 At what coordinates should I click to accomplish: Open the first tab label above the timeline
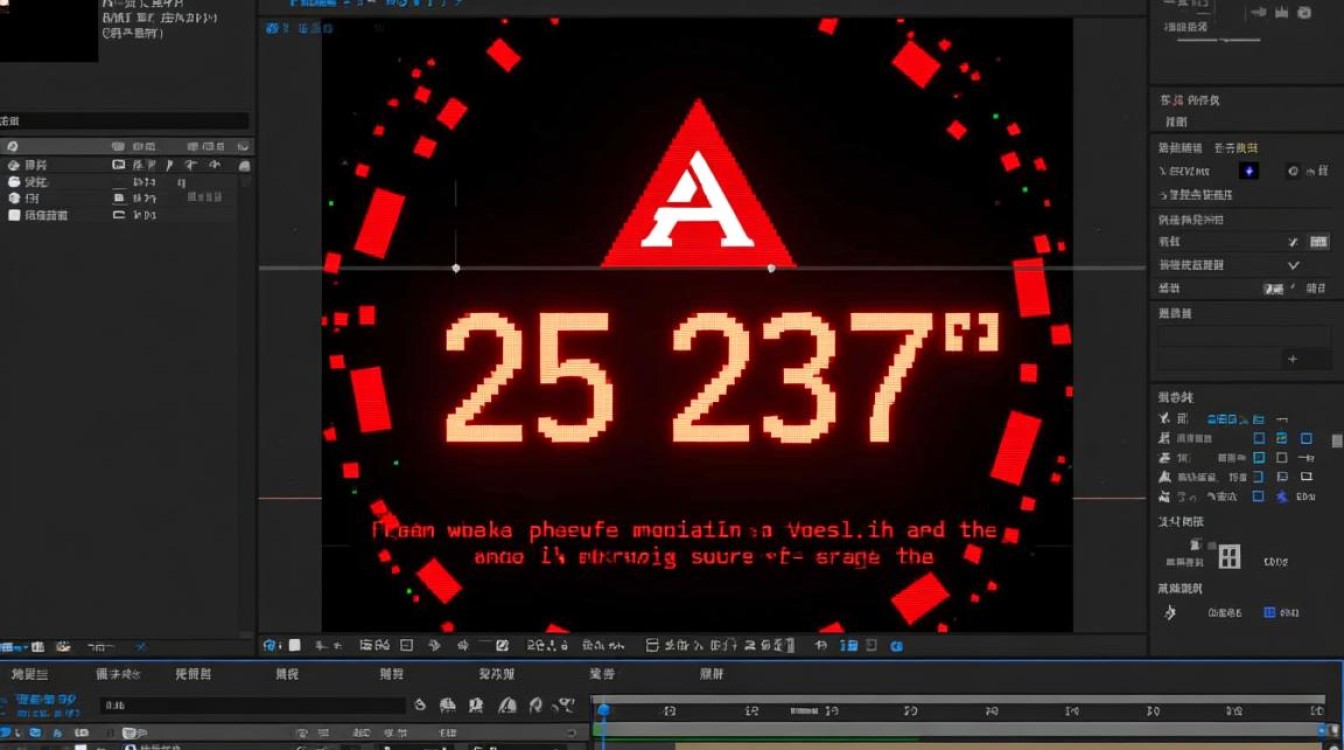pos(29,675)
